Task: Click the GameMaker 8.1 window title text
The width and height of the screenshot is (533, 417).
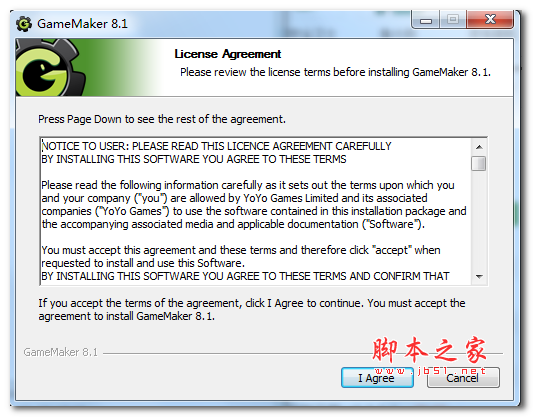Action: (82, 24)
